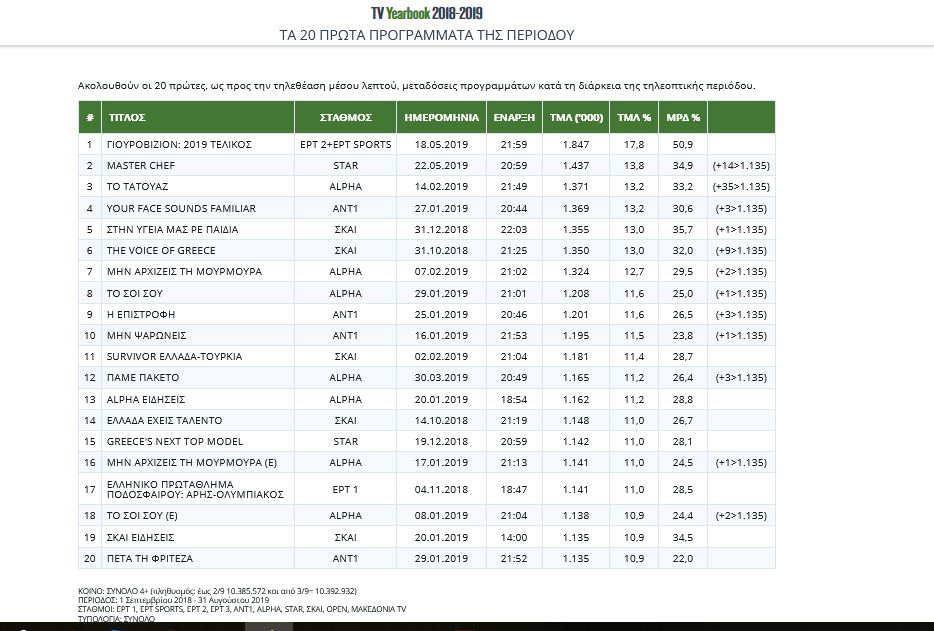Click the ΤΜΛ % column header

click(634, 117)
